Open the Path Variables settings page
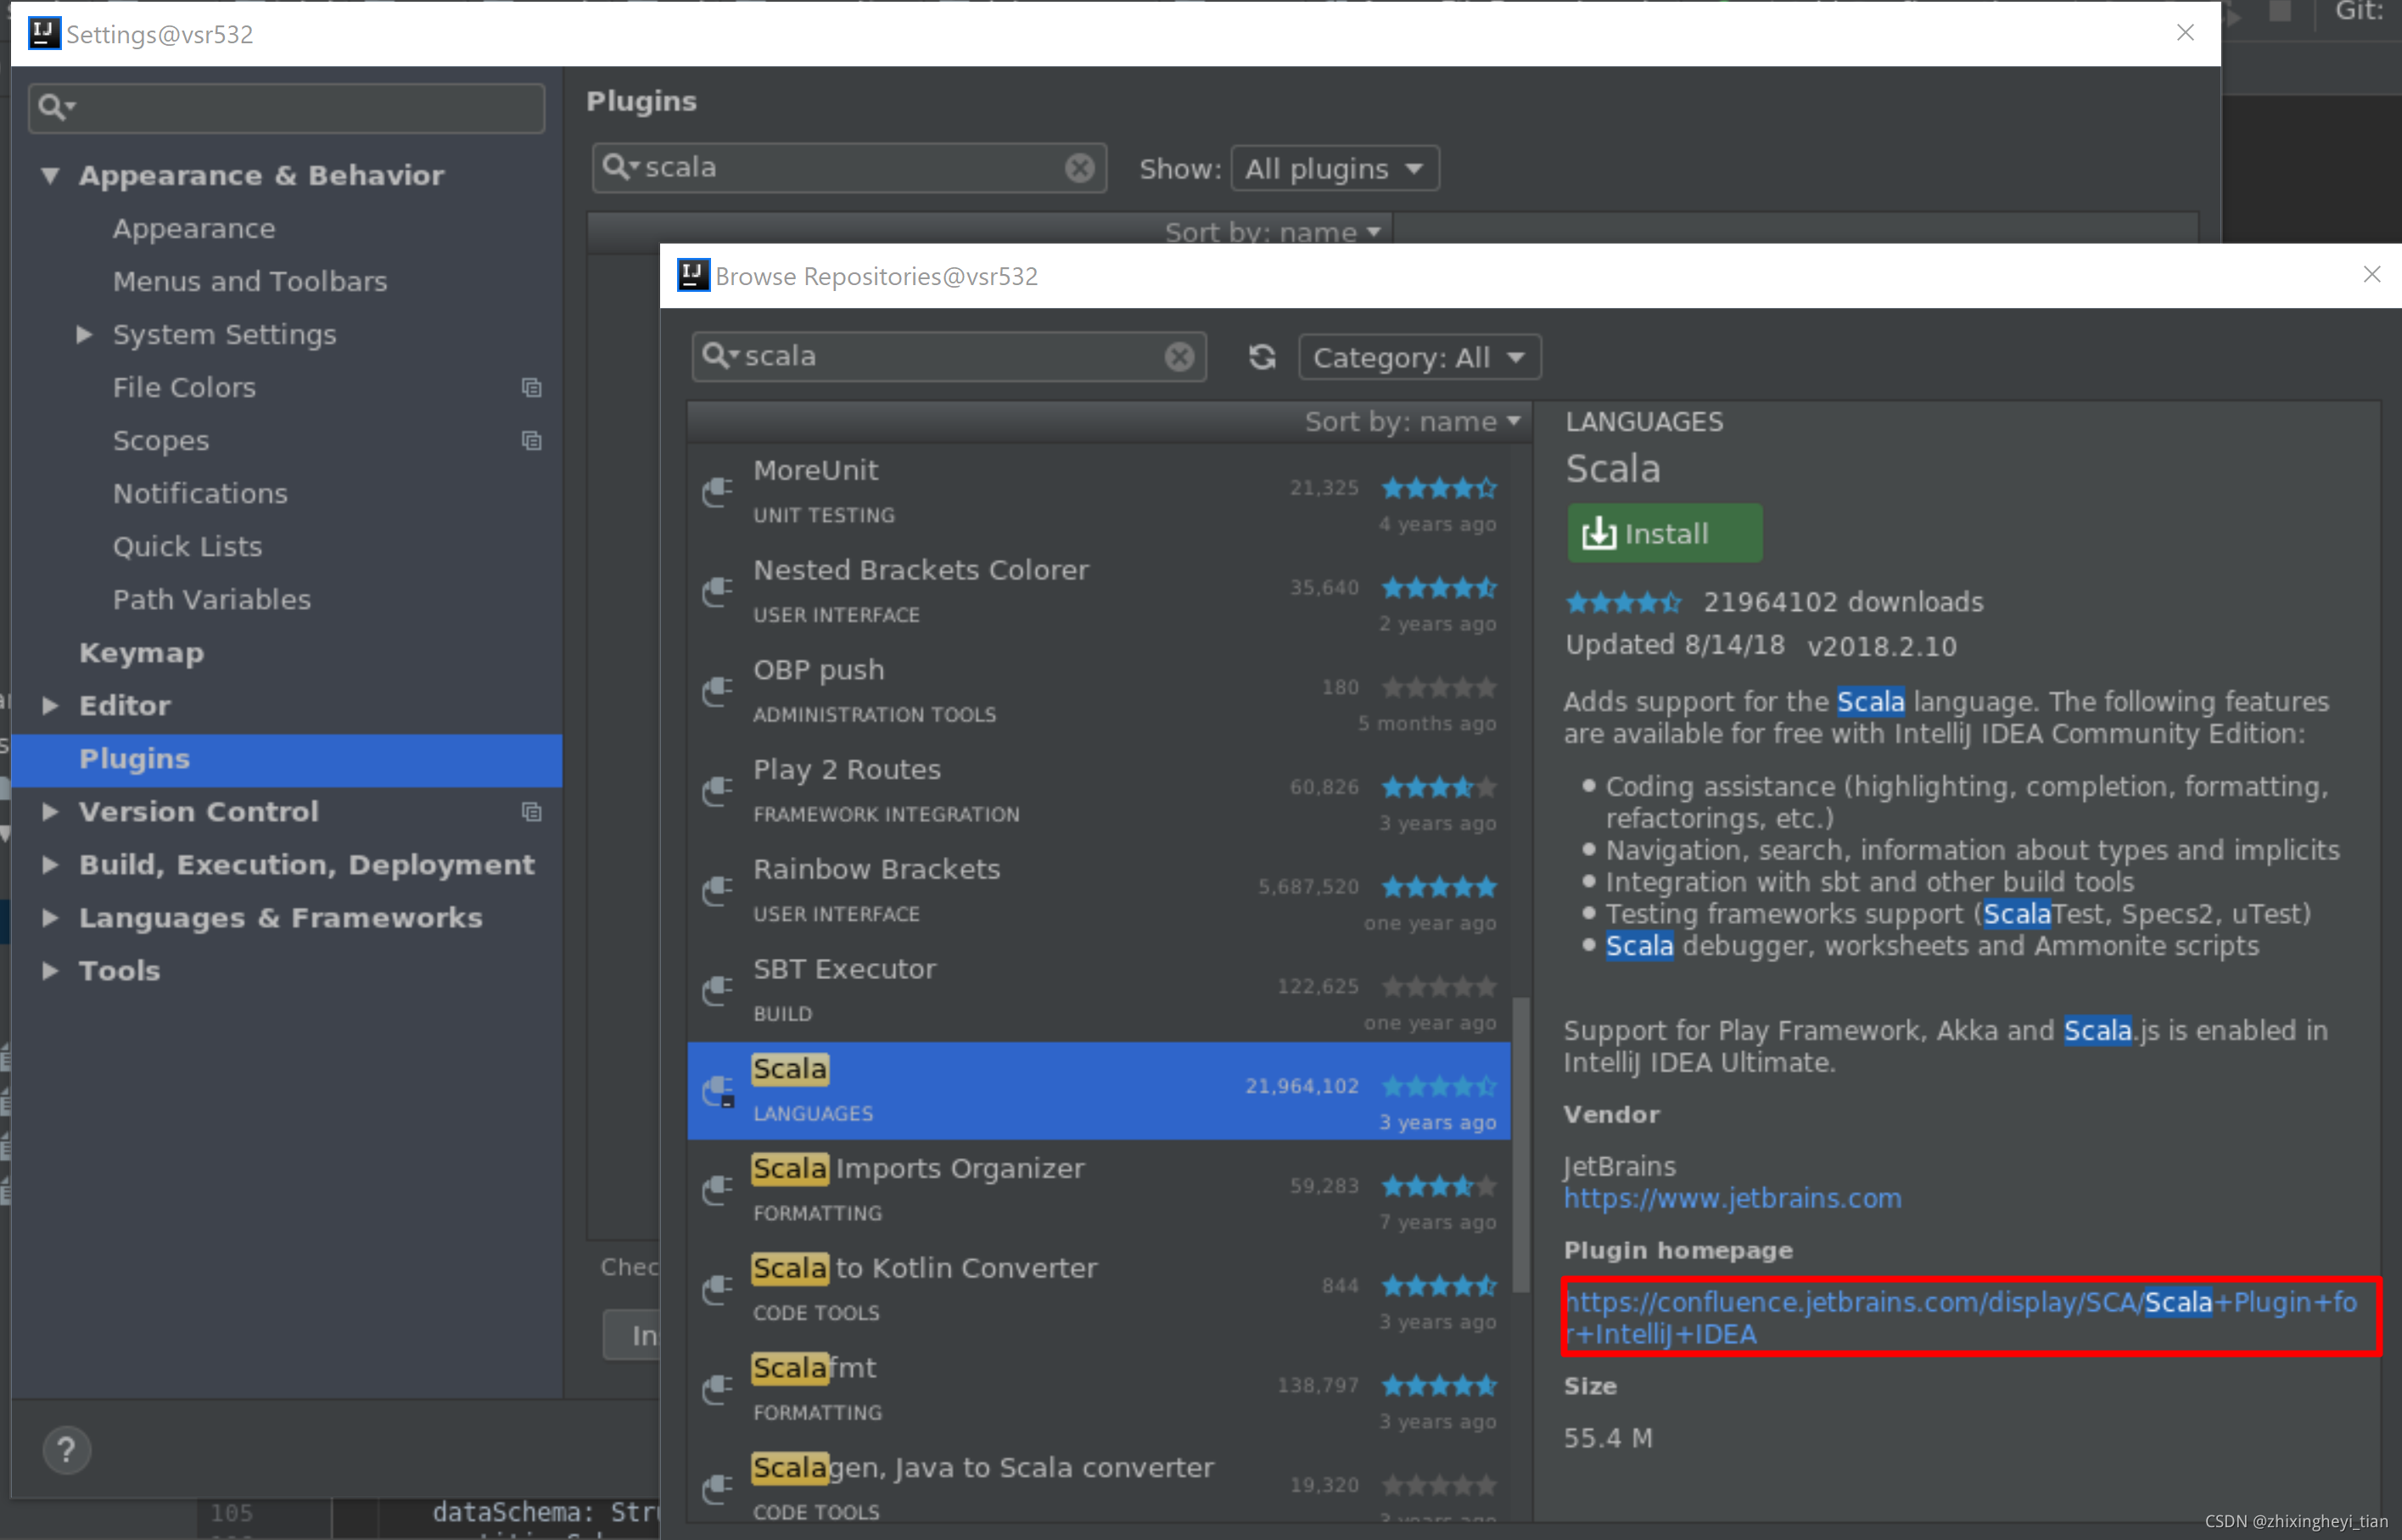 pyautogui.click(x=212, y=600)
